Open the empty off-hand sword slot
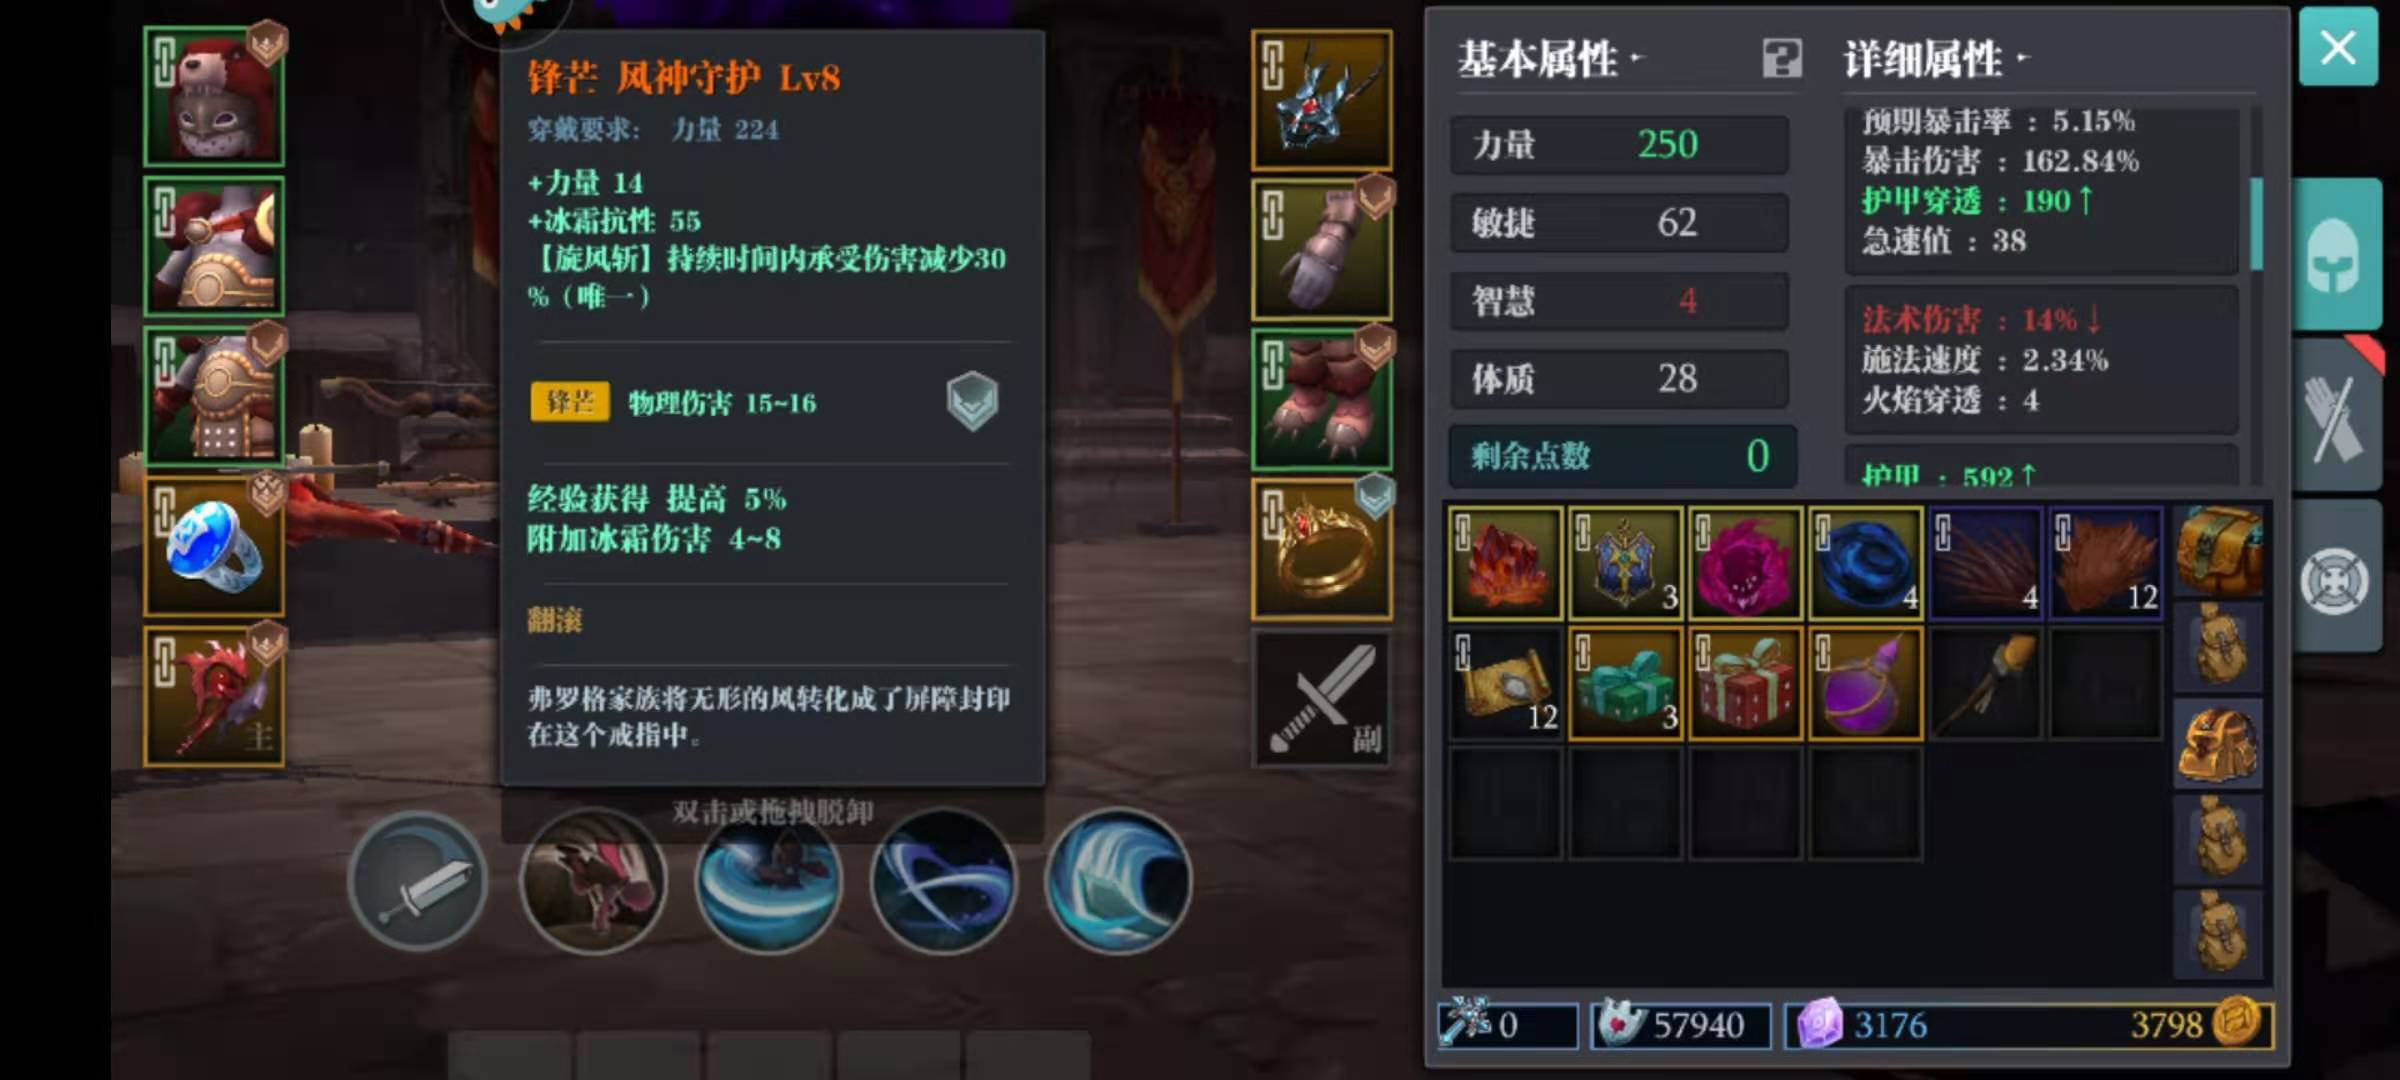 pos(1322,699)
